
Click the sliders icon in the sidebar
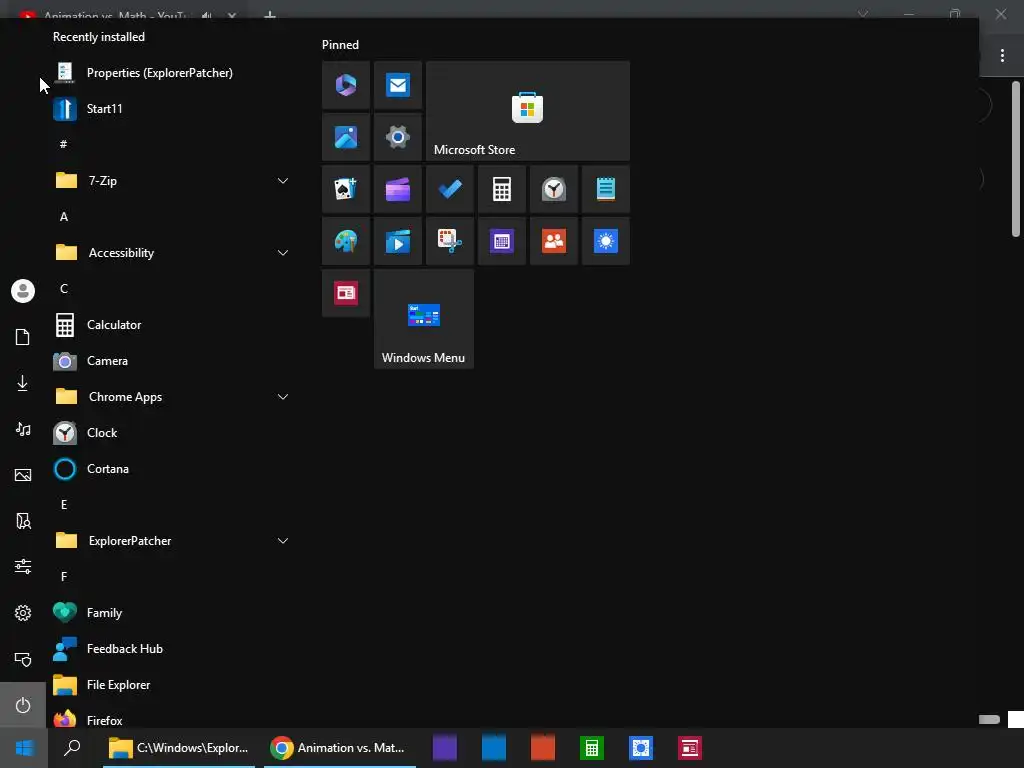tap(23, 566)
